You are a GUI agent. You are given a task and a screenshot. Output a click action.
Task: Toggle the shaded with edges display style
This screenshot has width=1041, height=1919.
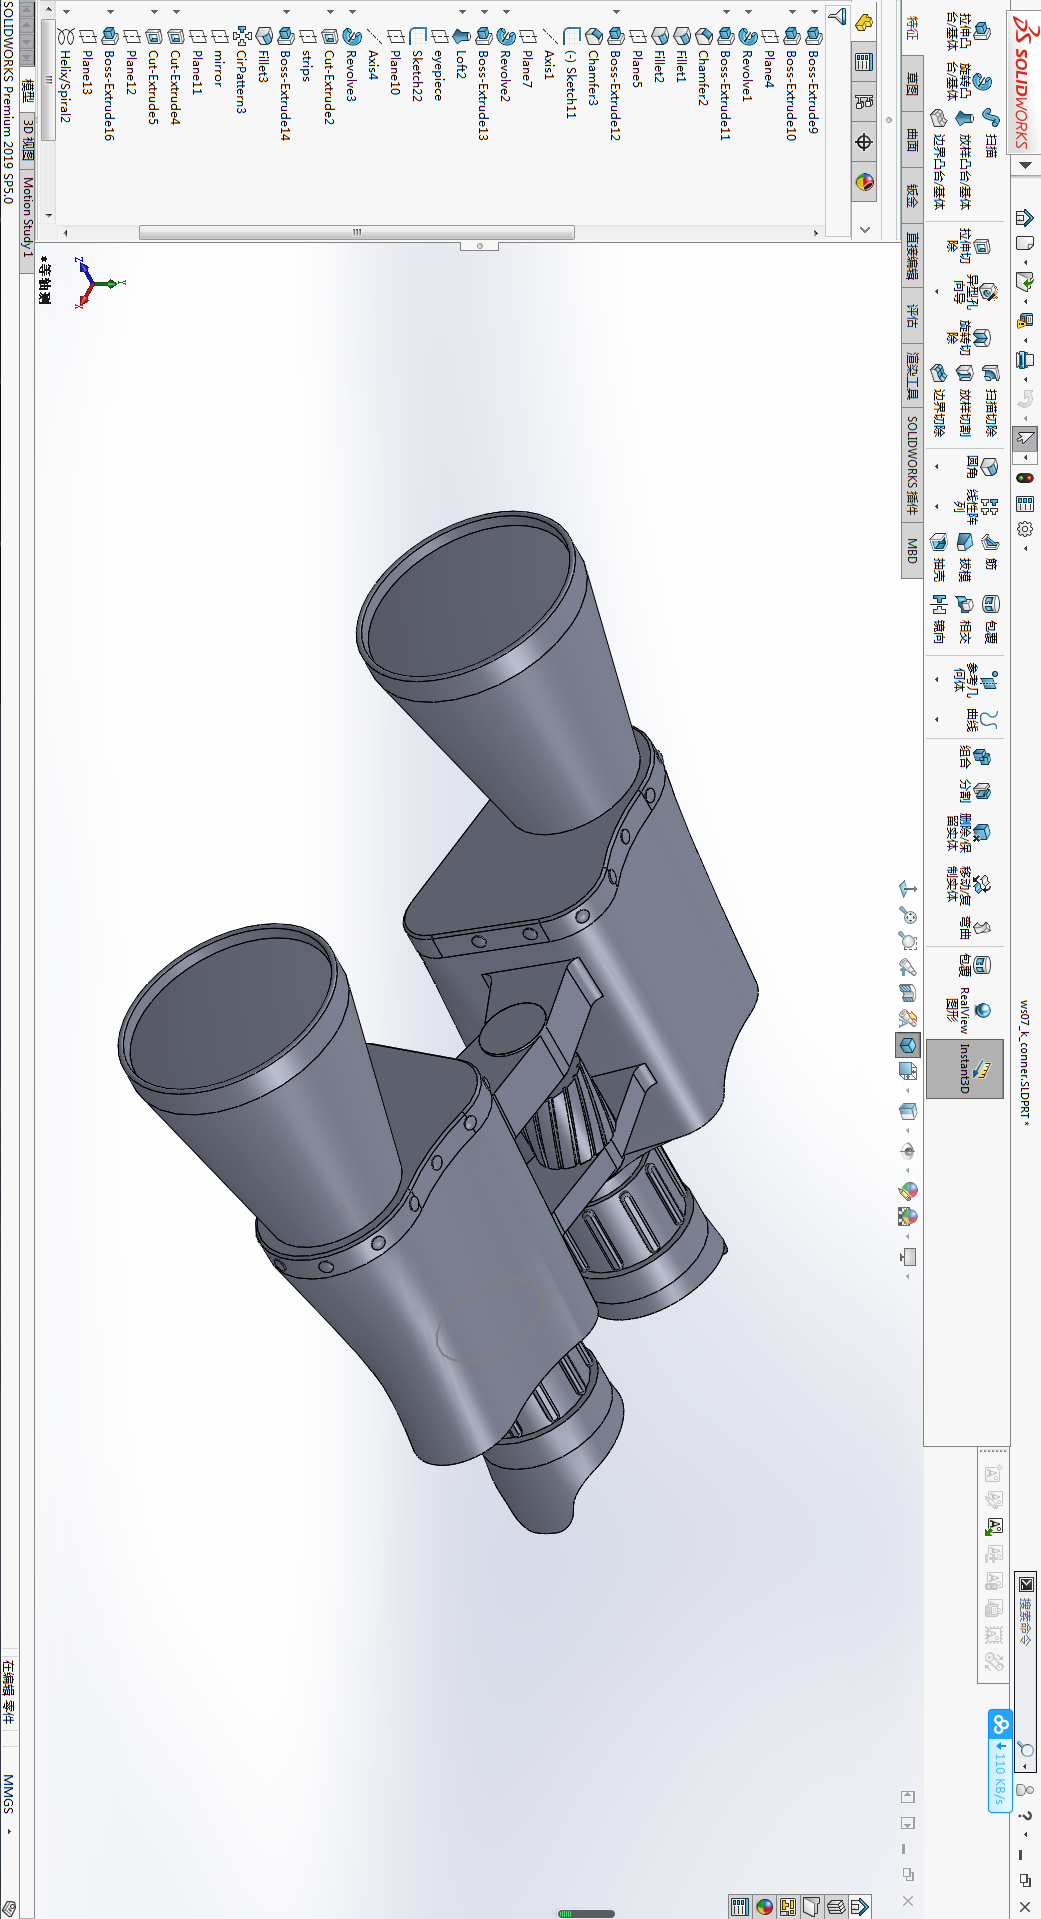point(908,1045)
